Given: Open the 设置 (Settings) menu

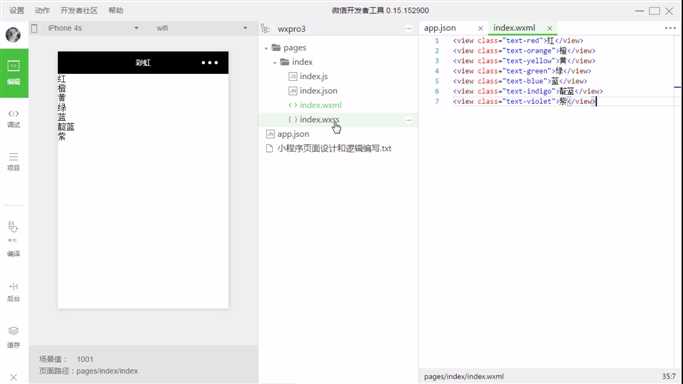Looking at the screenshot, I should [x=17, y=10].
